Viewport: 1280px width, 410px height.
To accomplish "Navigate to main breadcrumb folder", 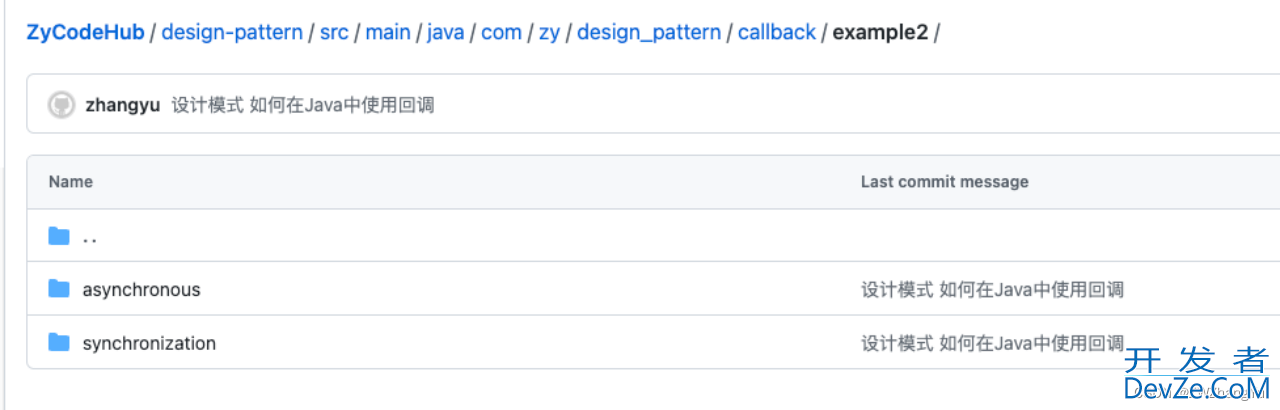I will click(x=388, y=32).
